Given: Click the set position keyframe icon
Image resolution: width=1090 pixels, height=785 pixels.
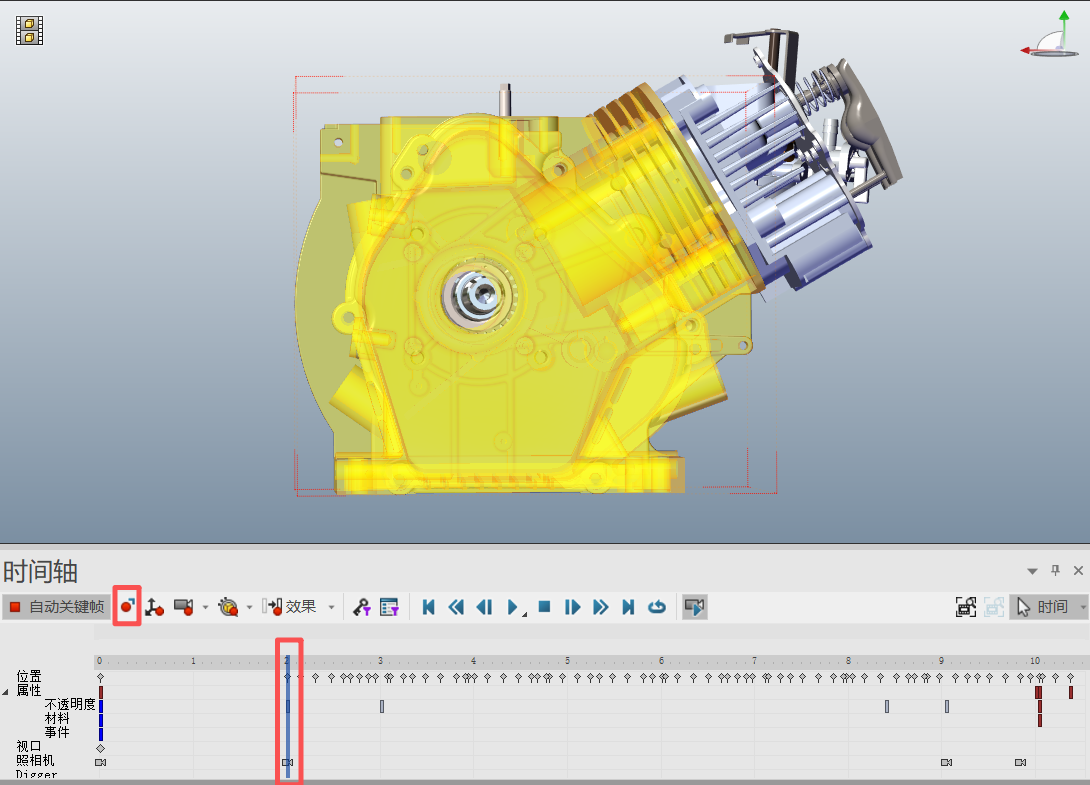Looking at the screenshot, I should point(154,607).
